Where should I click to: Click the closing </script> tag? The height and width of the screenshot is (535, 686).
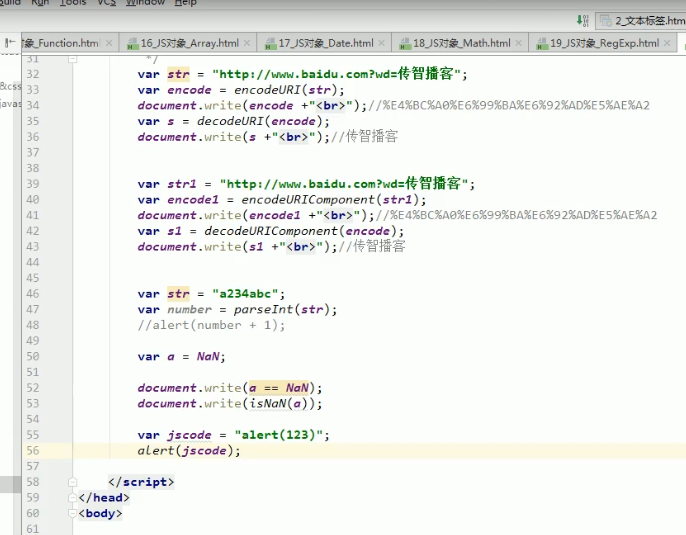click(141, 482)
